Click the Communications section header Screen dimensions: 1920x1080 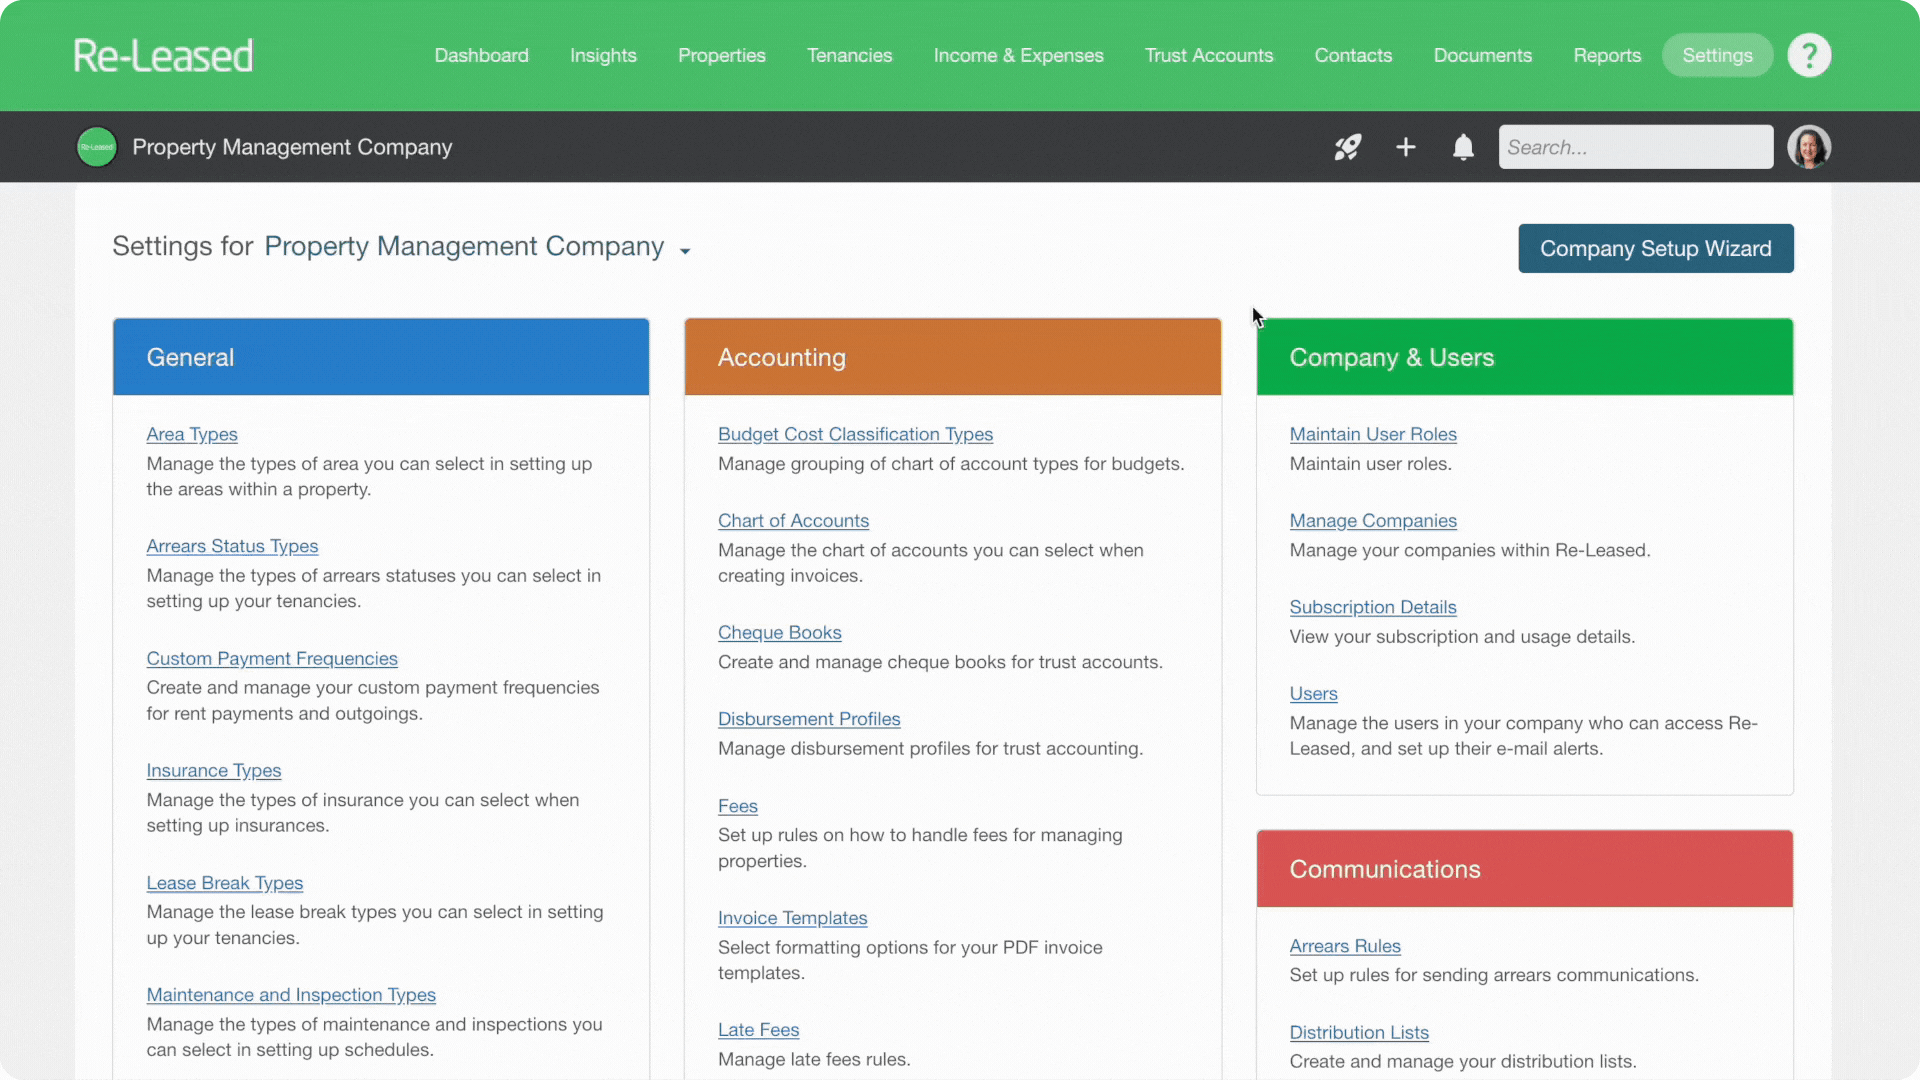[1524, 869]
